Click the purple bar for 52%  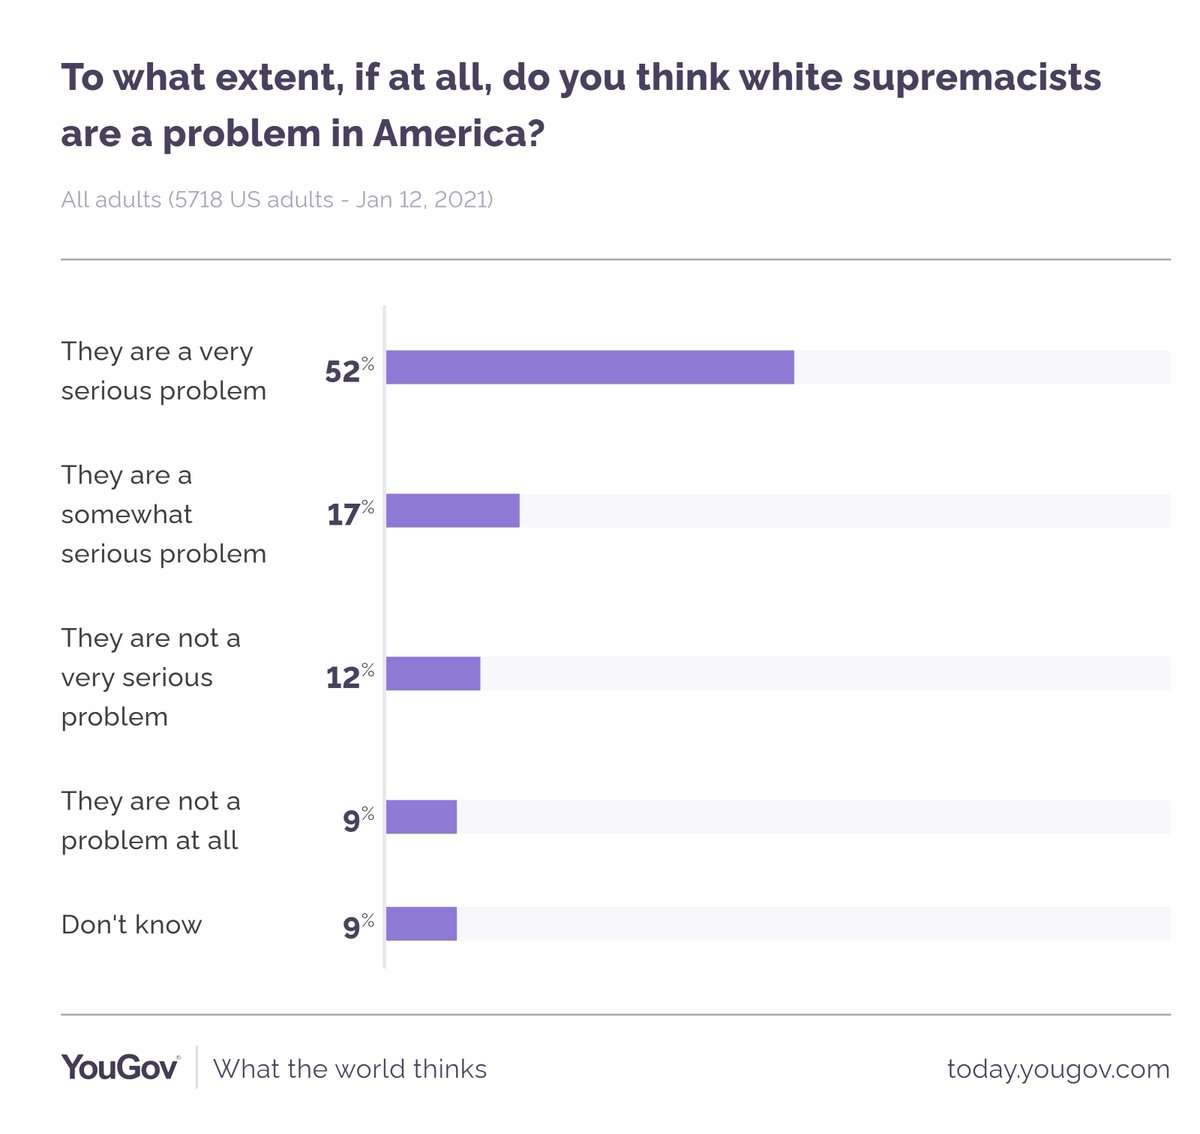590,367
